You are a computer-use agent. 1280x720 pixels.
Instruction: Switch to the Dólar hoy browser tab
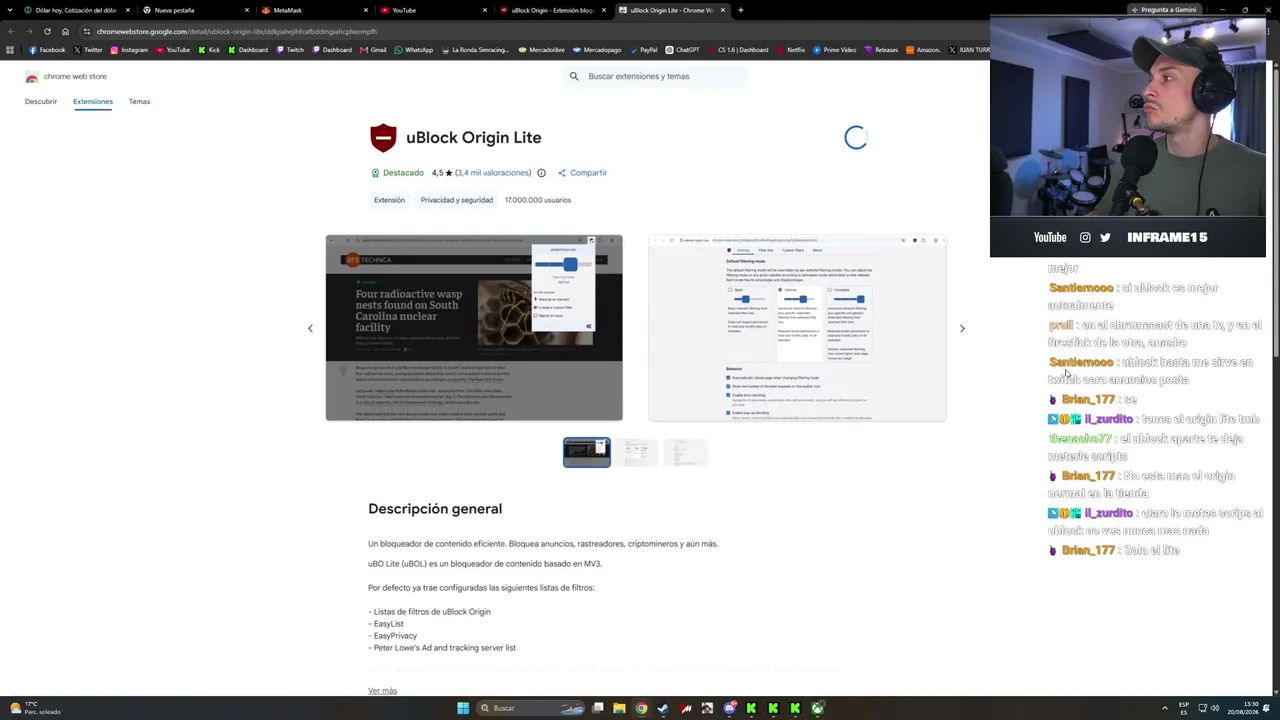(76, 10)
